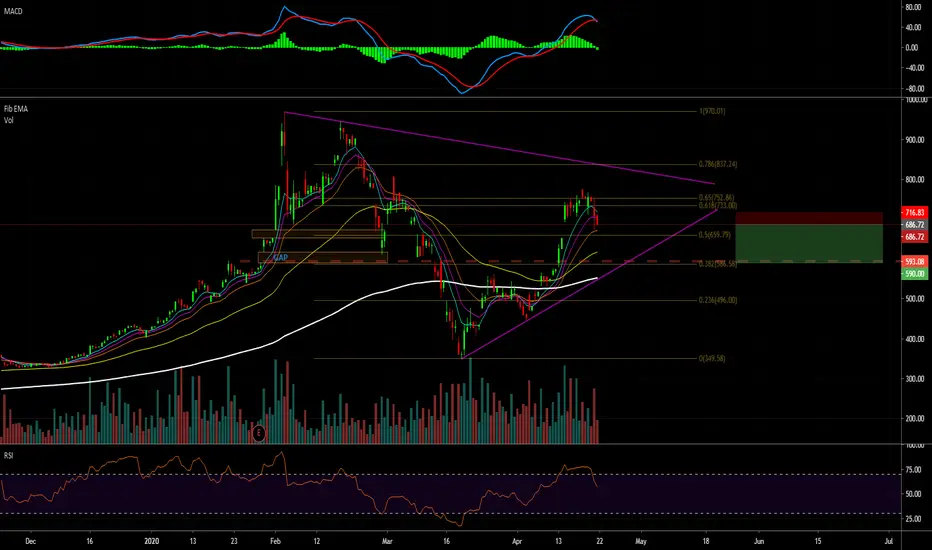Select the 0.236(496.00) Fibonacci level label
This screenshot has width=932, height=550.
coord(717,300)
